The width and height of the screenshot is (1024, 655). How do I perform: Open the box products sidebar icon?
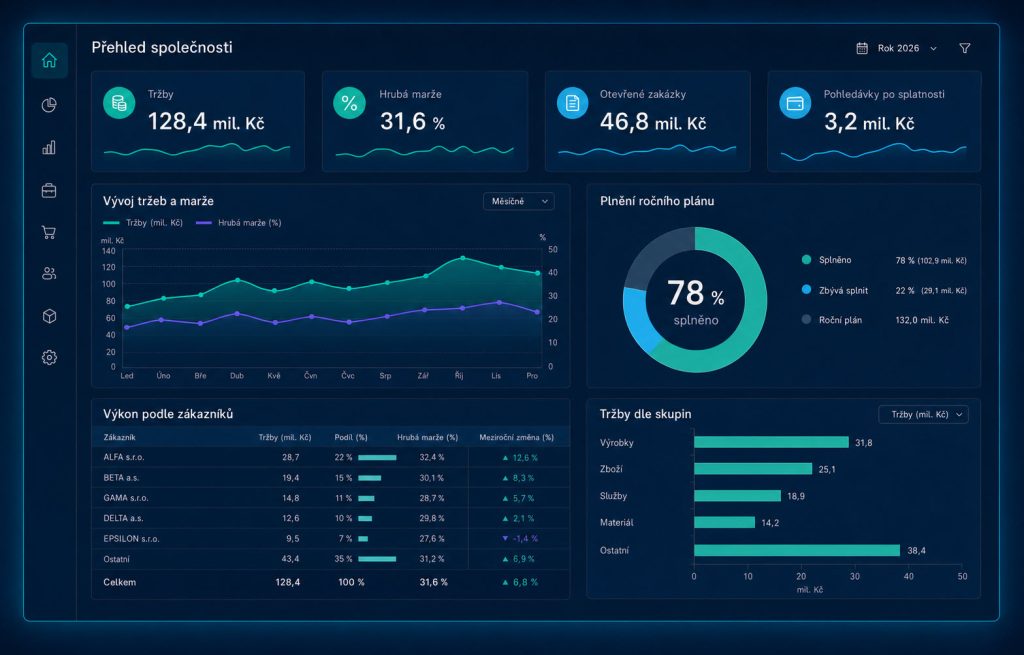click(x=49, y=316)
